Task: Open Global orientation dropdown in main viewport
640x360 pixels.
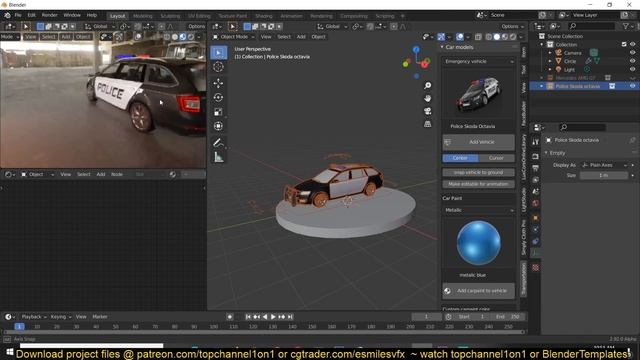Action: point(332,27)
